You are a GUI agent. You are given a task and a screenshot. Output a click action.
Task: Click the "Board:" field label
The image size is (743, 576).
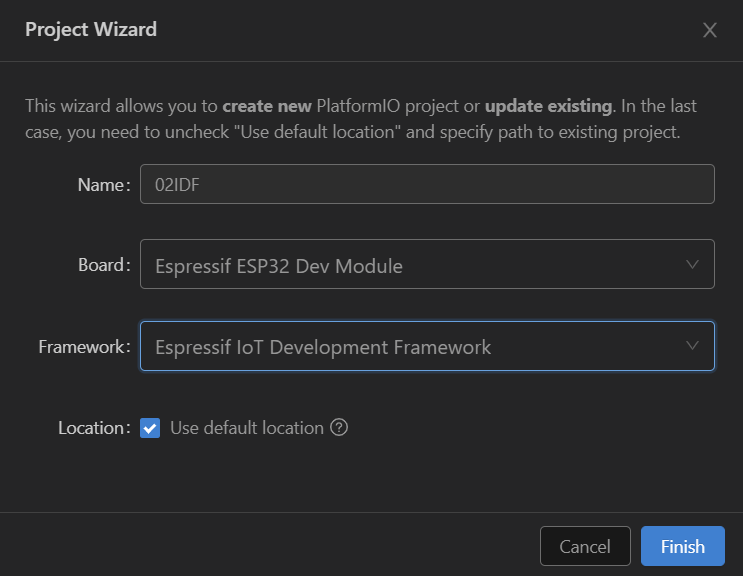(104, 265)
